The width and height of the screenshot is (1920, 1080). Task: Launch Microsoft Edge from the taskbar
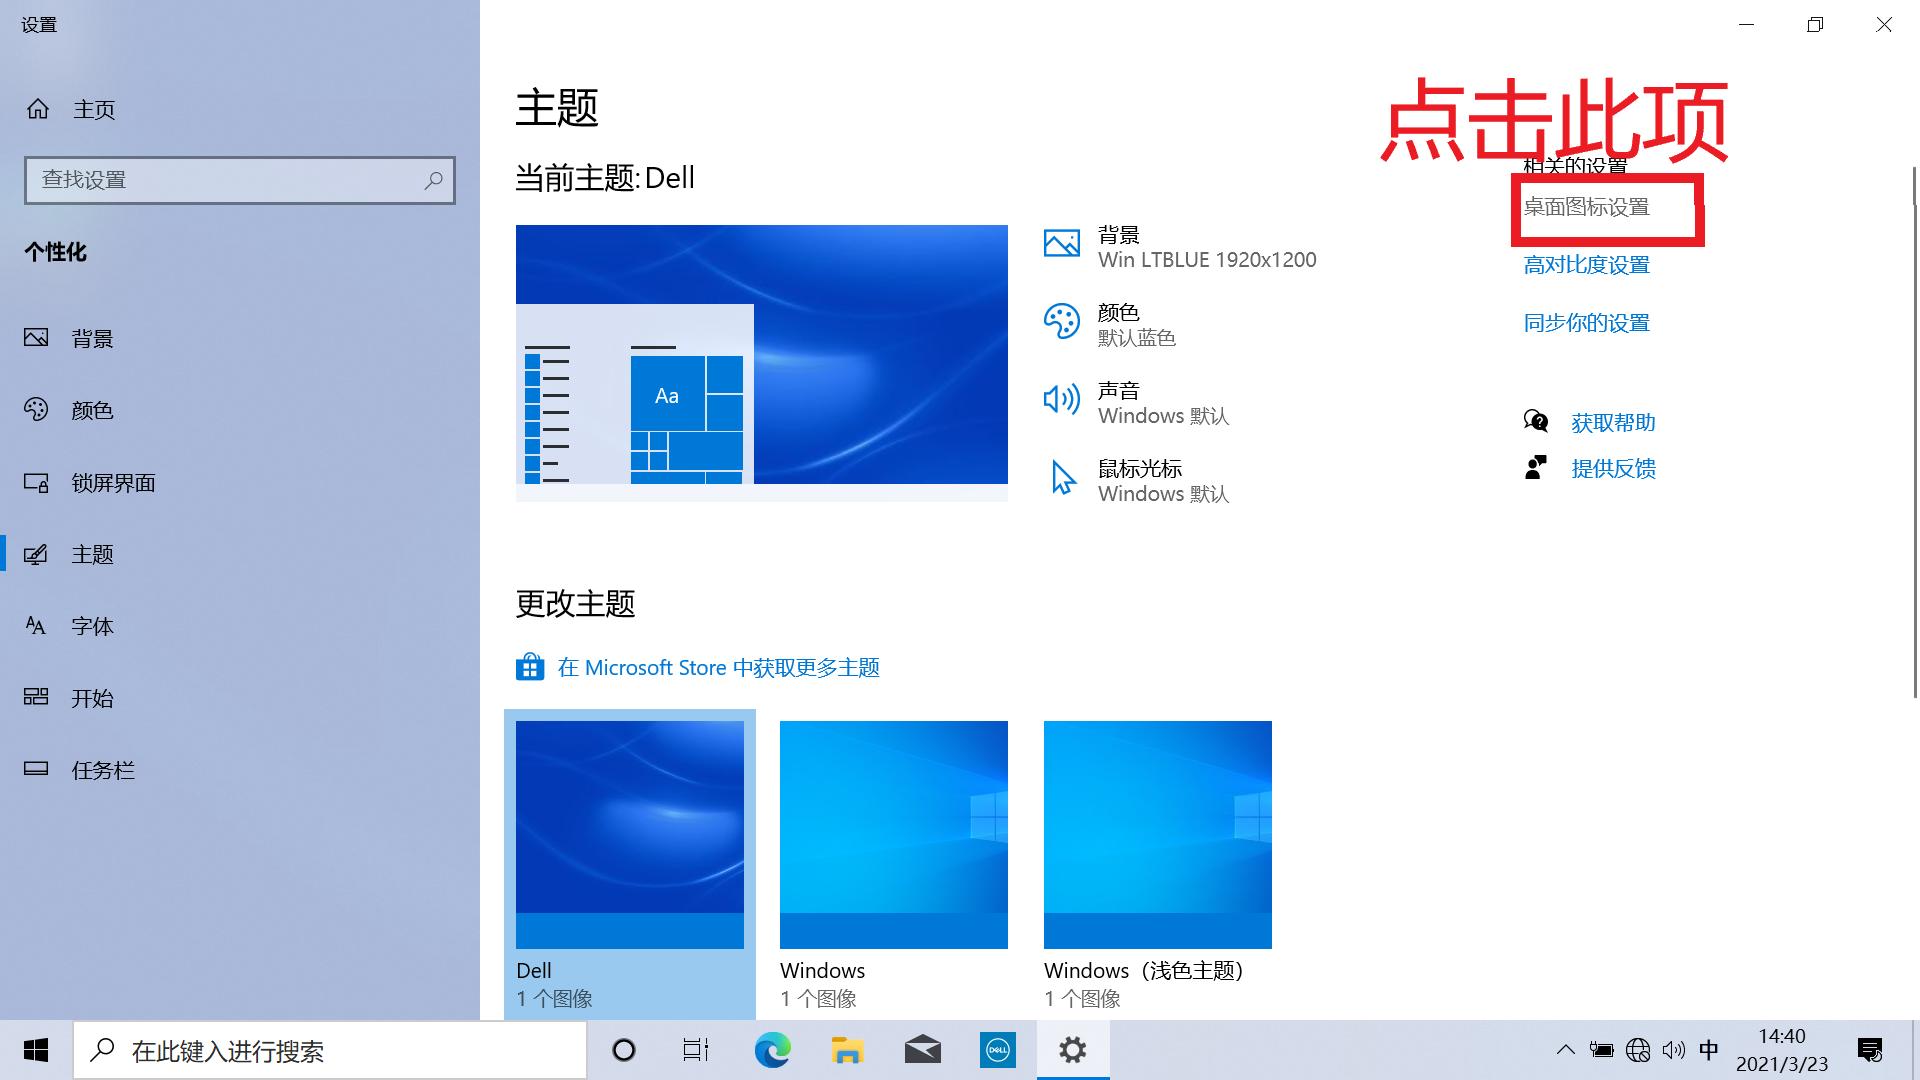pos(772,1050)
